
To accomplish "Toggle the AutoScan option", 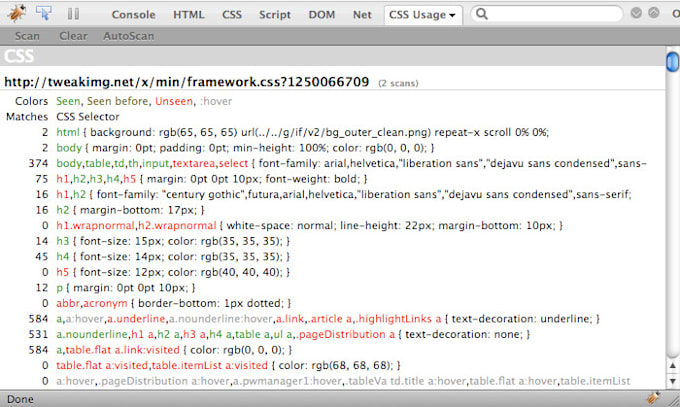I will [x=129, y=35].
